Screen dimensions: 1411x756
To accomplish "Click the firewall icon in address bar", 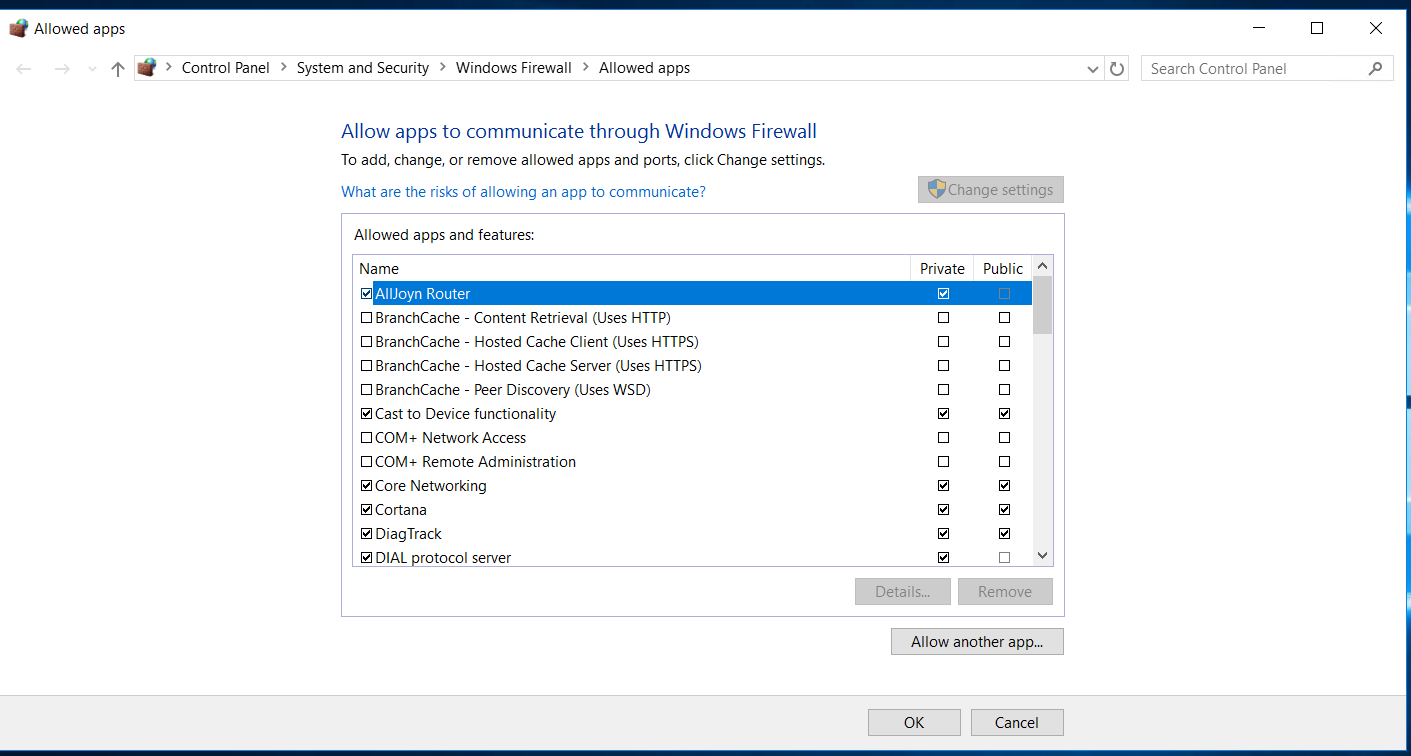I will [147, 68].
